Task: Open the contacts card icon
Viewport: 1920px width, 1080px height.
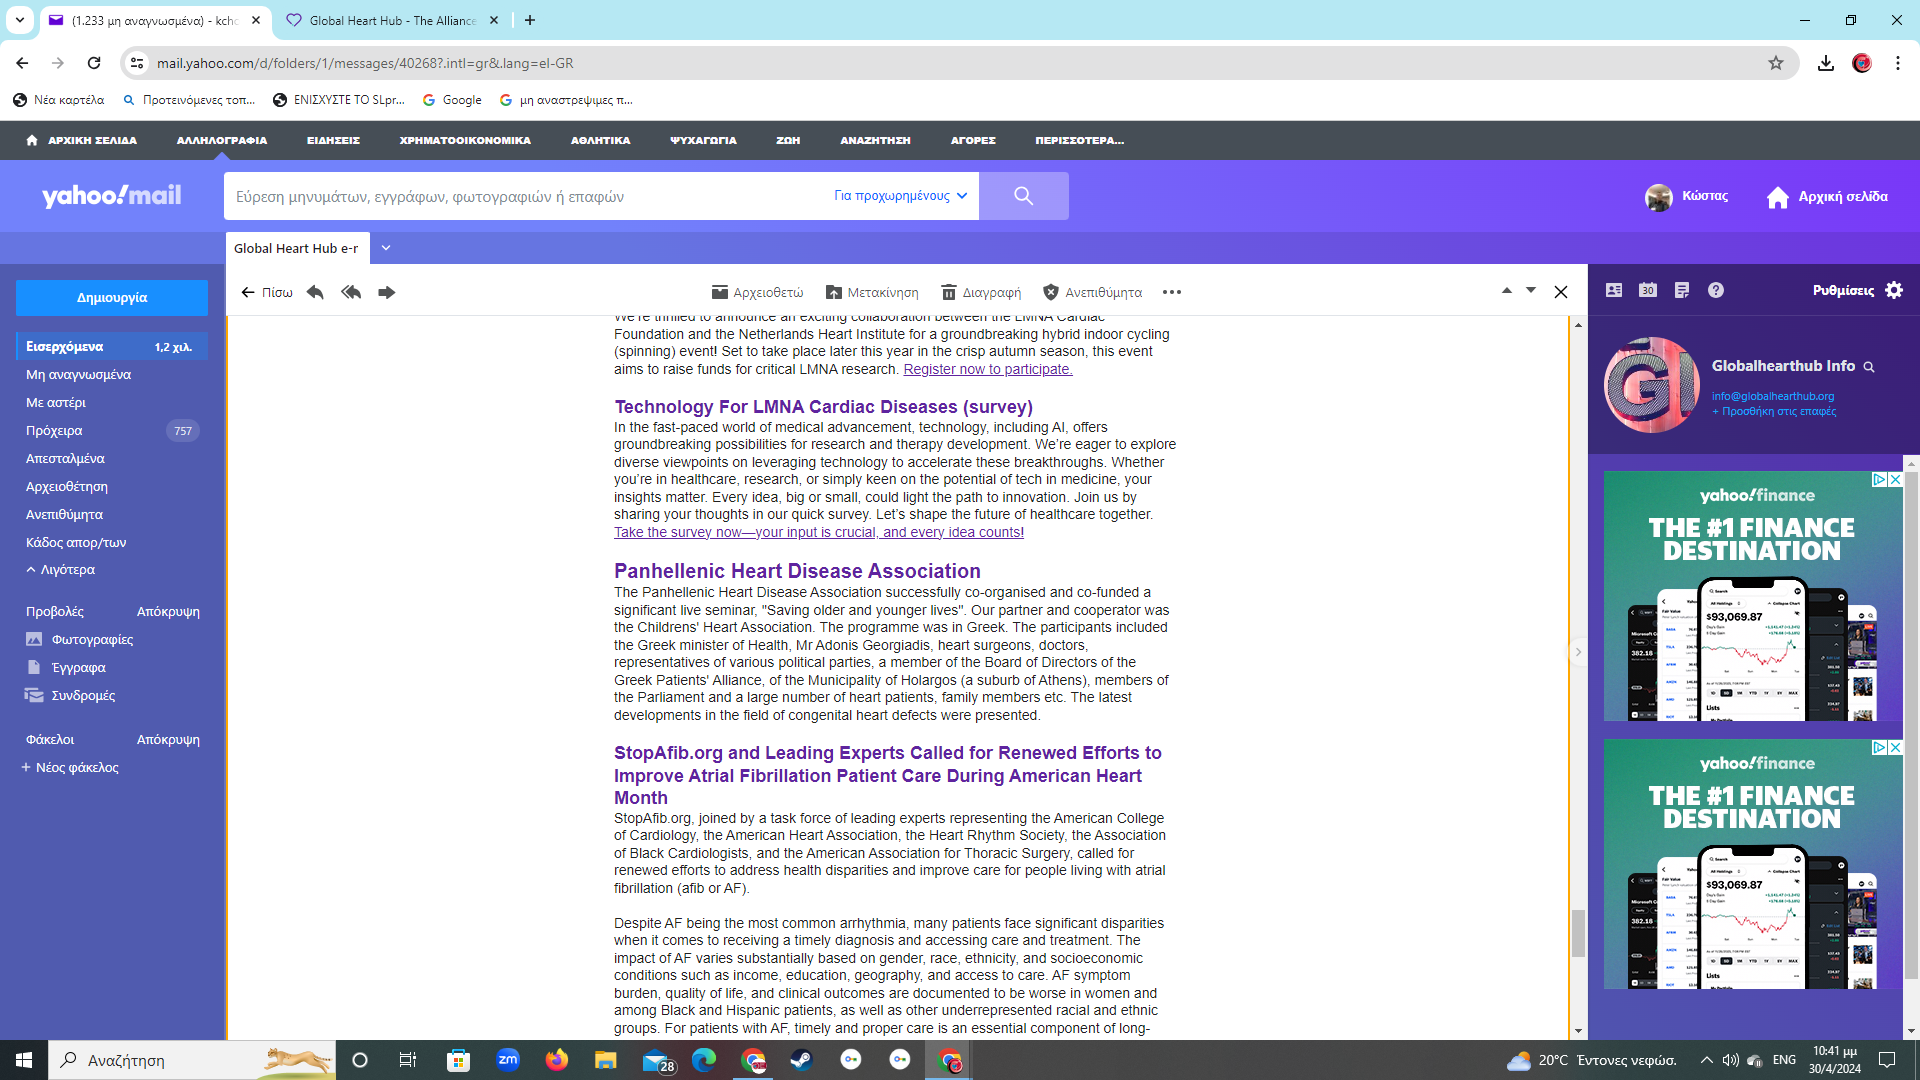Action: coord(1614,290)
